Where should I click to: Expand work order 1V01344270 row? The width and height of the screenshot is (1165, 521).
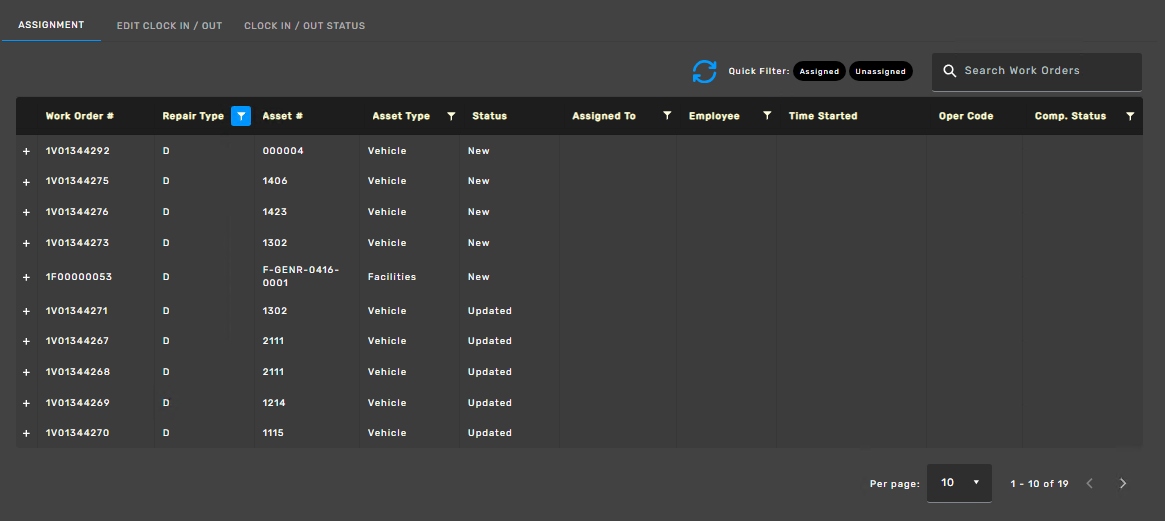[x=26, y=433]
